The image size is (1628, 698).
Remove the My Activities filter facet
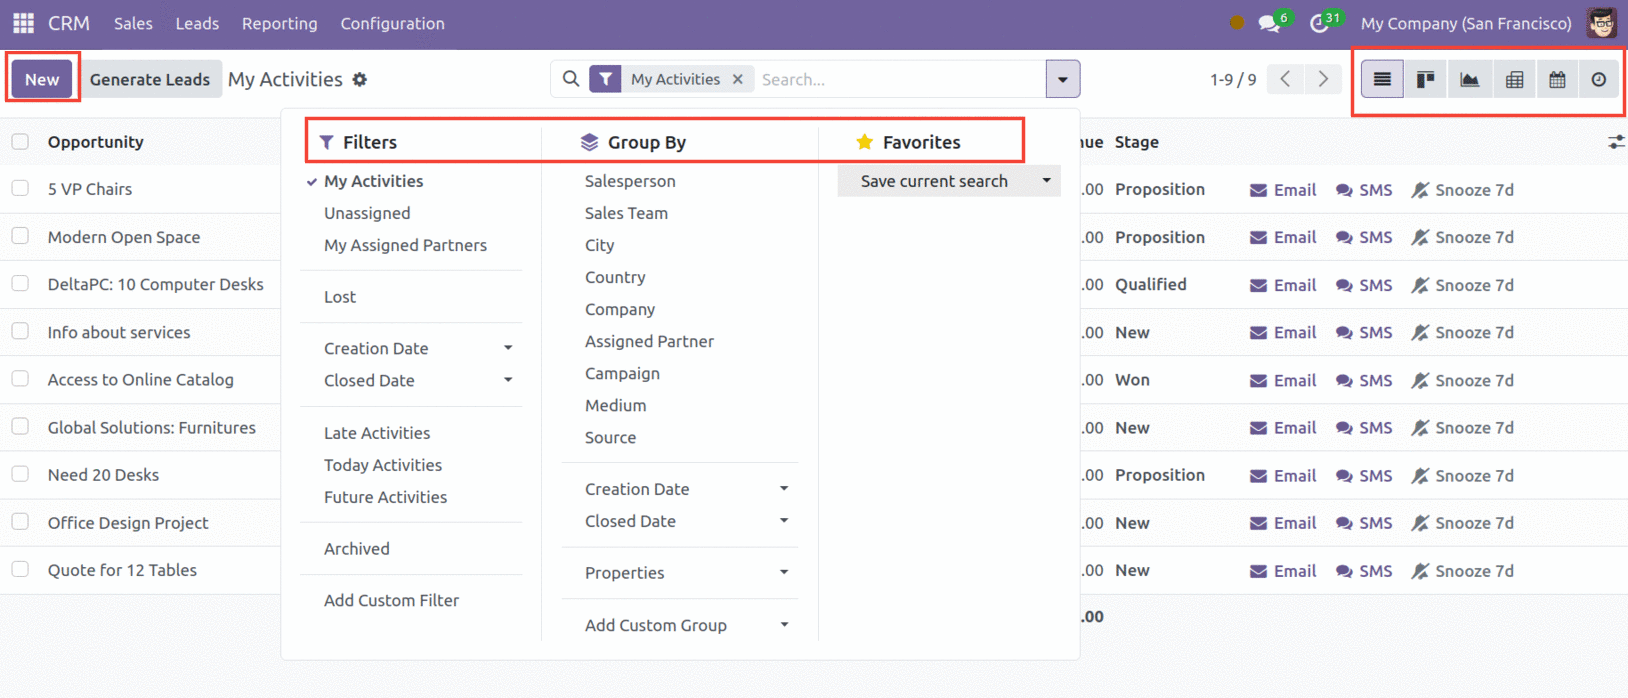pos(738,79)
